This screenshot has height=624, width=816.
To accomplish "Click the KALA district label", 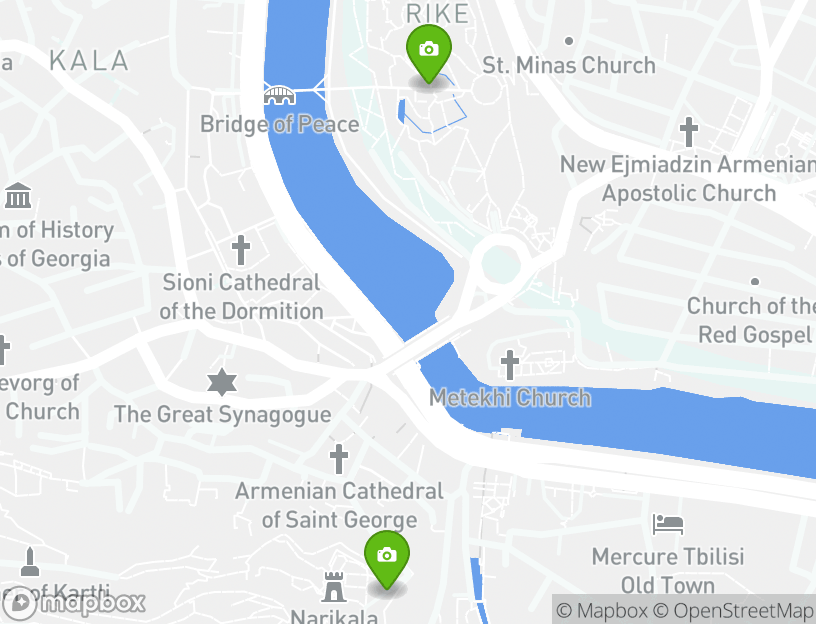I will [x=89, y=61].
